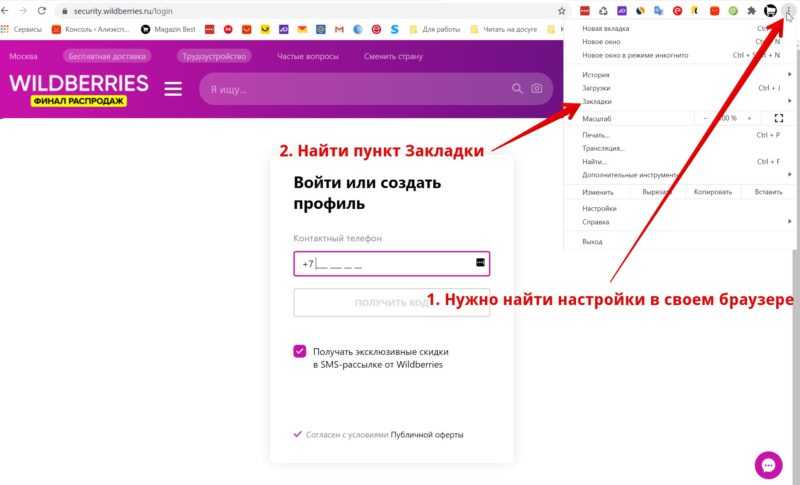The height and width of the screenshot is (485, 800).
Task: Expand the Справка submenu
Action: (x=681, y=222)
